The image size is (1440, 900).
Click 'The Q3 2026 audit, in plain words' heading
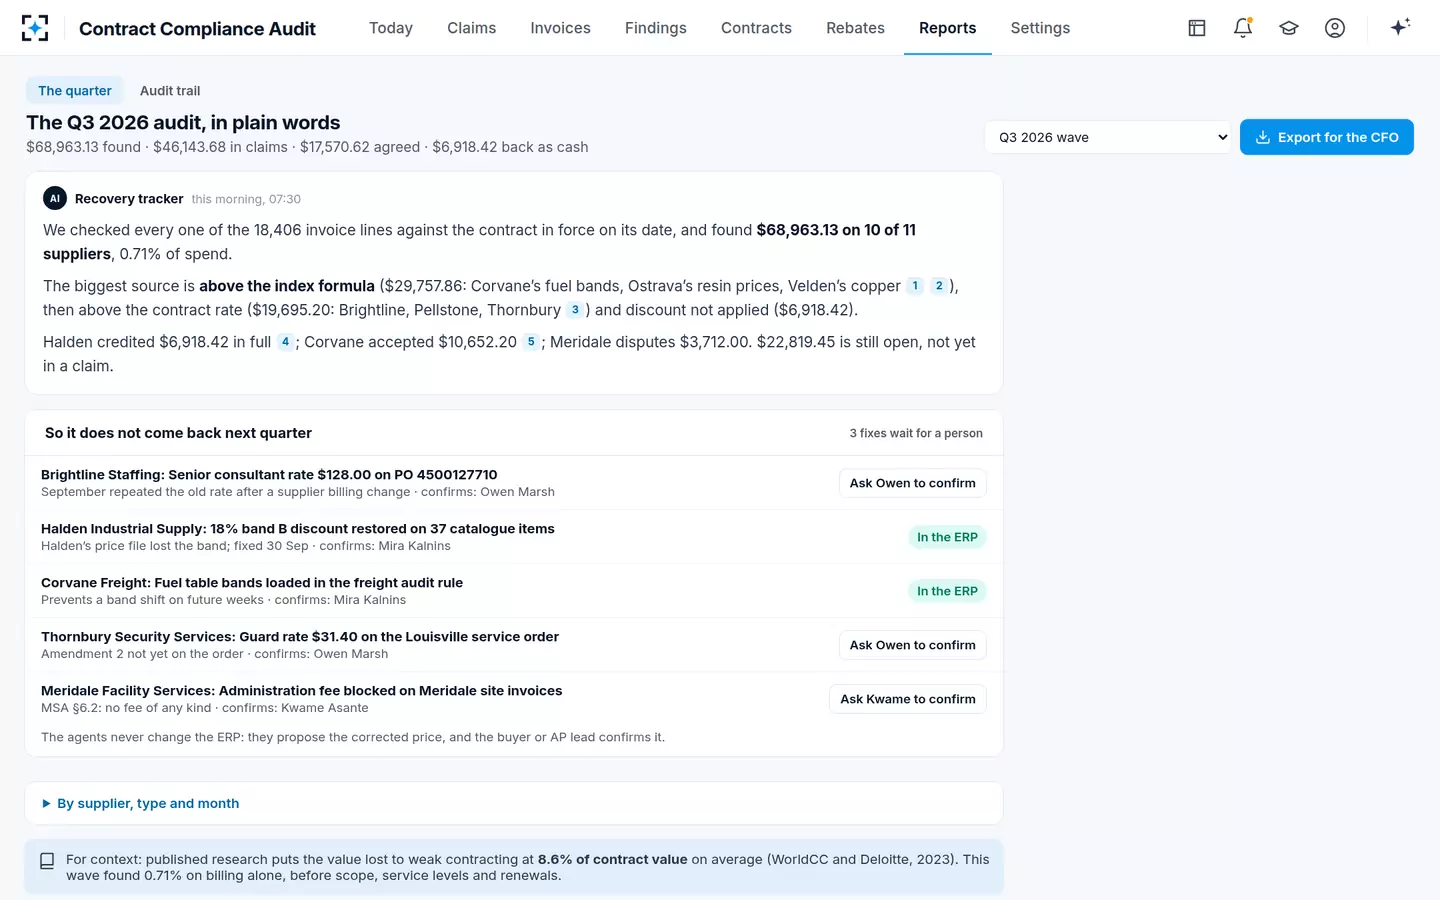tap(183, 123)
